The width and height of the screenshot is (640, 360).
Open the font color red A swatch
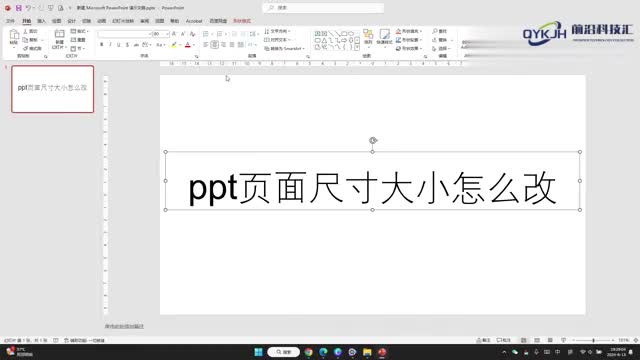[x=188, y=44]
